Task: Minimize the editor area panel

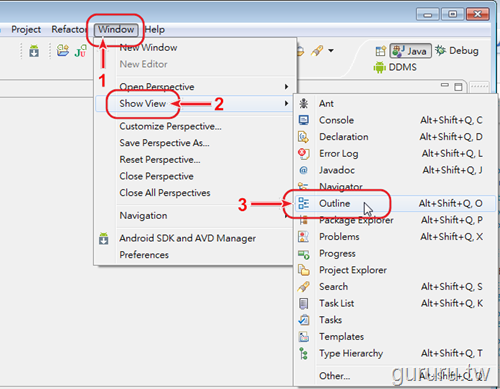Action: point(445,85)
